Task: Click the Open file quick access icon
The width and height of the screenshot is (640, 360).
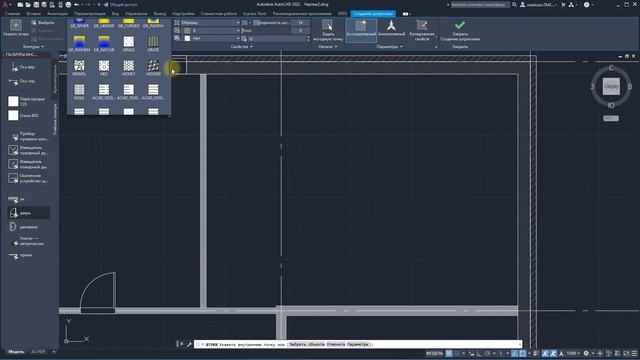Action: click(x=28, y=4)
